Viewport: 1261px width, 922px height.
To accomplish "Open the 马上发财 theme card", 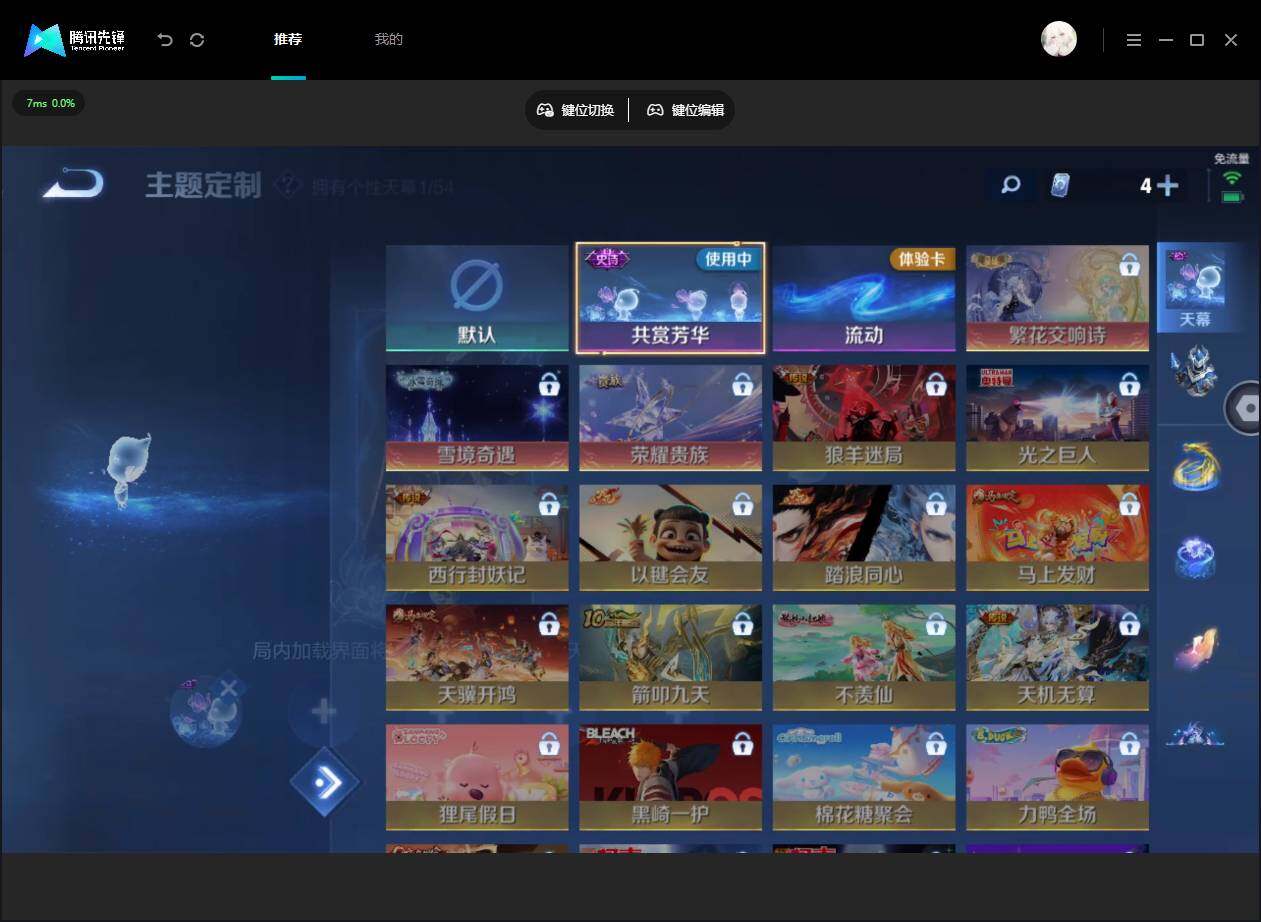I will click(1057, 538).
